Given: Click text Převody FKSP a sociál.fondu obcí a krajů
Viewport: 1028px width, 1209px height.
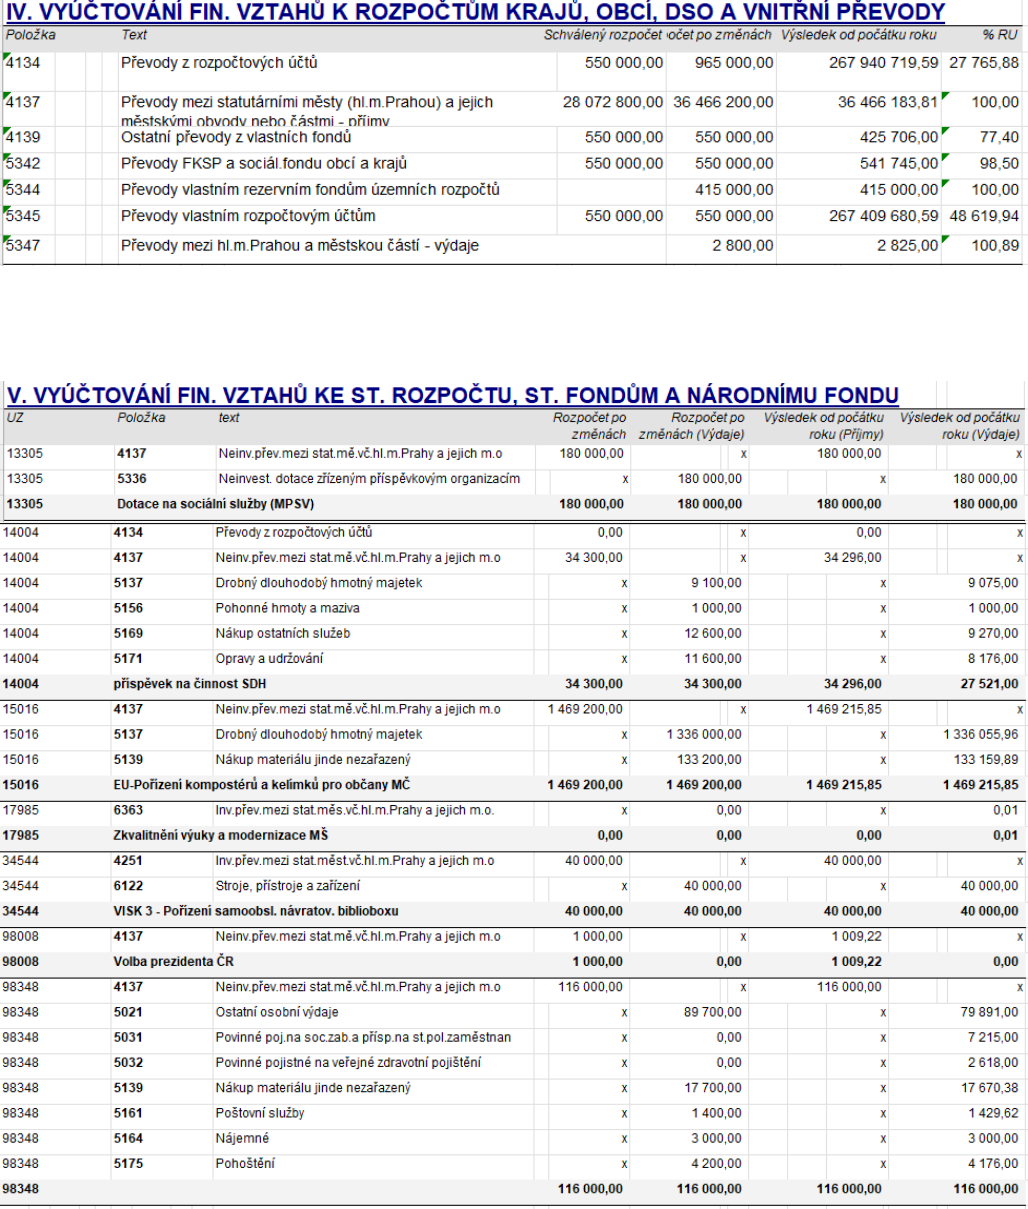Looking at the screenshot, I should [x=264, y=163].
